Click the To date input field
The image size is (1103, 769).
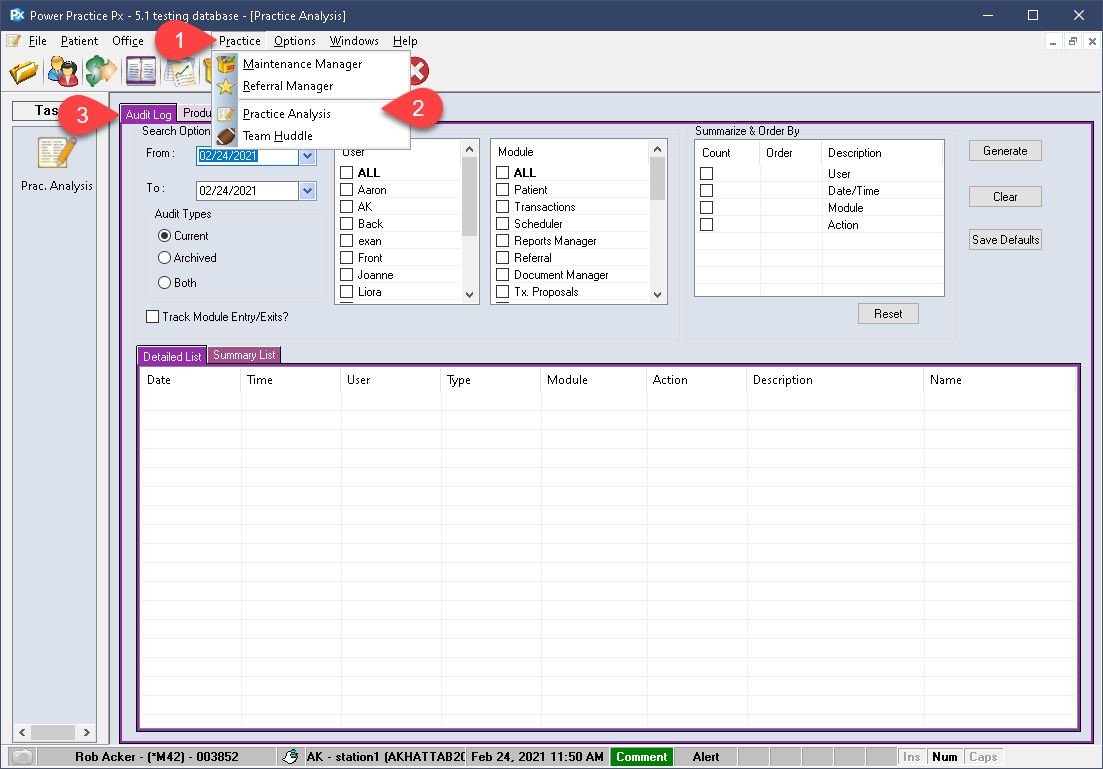pyautogui.click(x=248, y=191)
